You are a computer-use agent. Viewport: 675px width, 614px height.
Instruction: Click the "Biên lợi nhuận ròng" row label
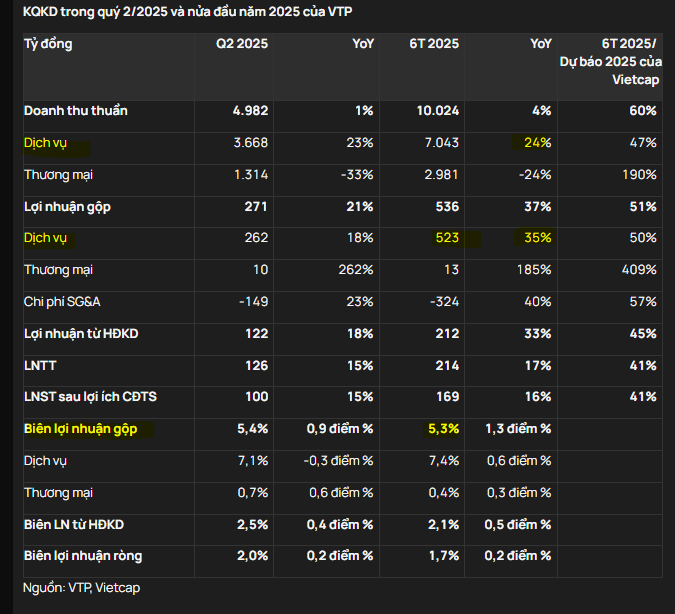pos(83,556)
